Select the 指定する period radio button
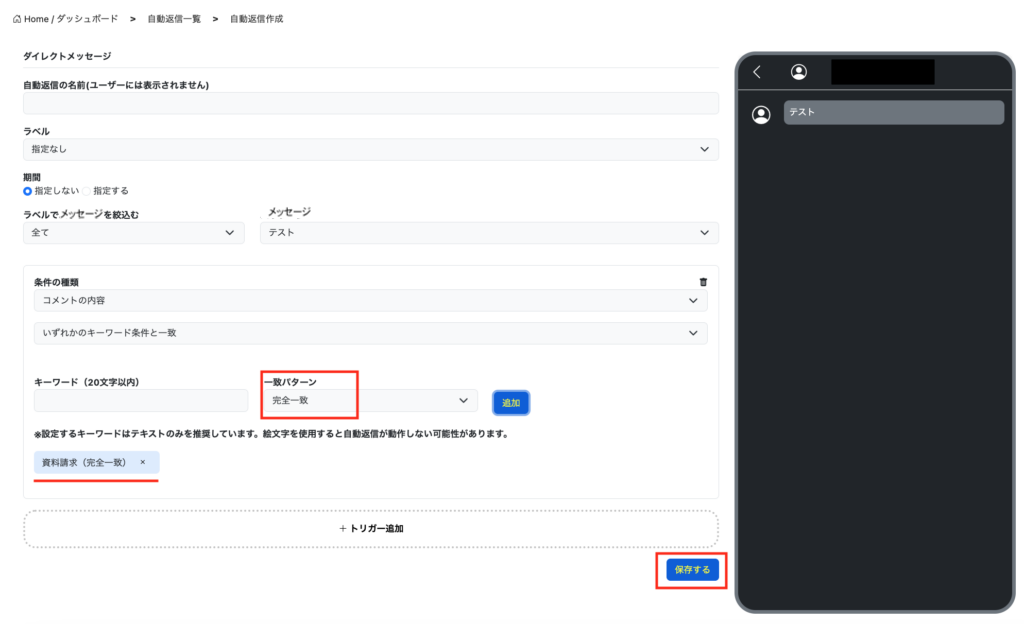The height and width of the screenshot is (624, 1024). tap(88, 190)
